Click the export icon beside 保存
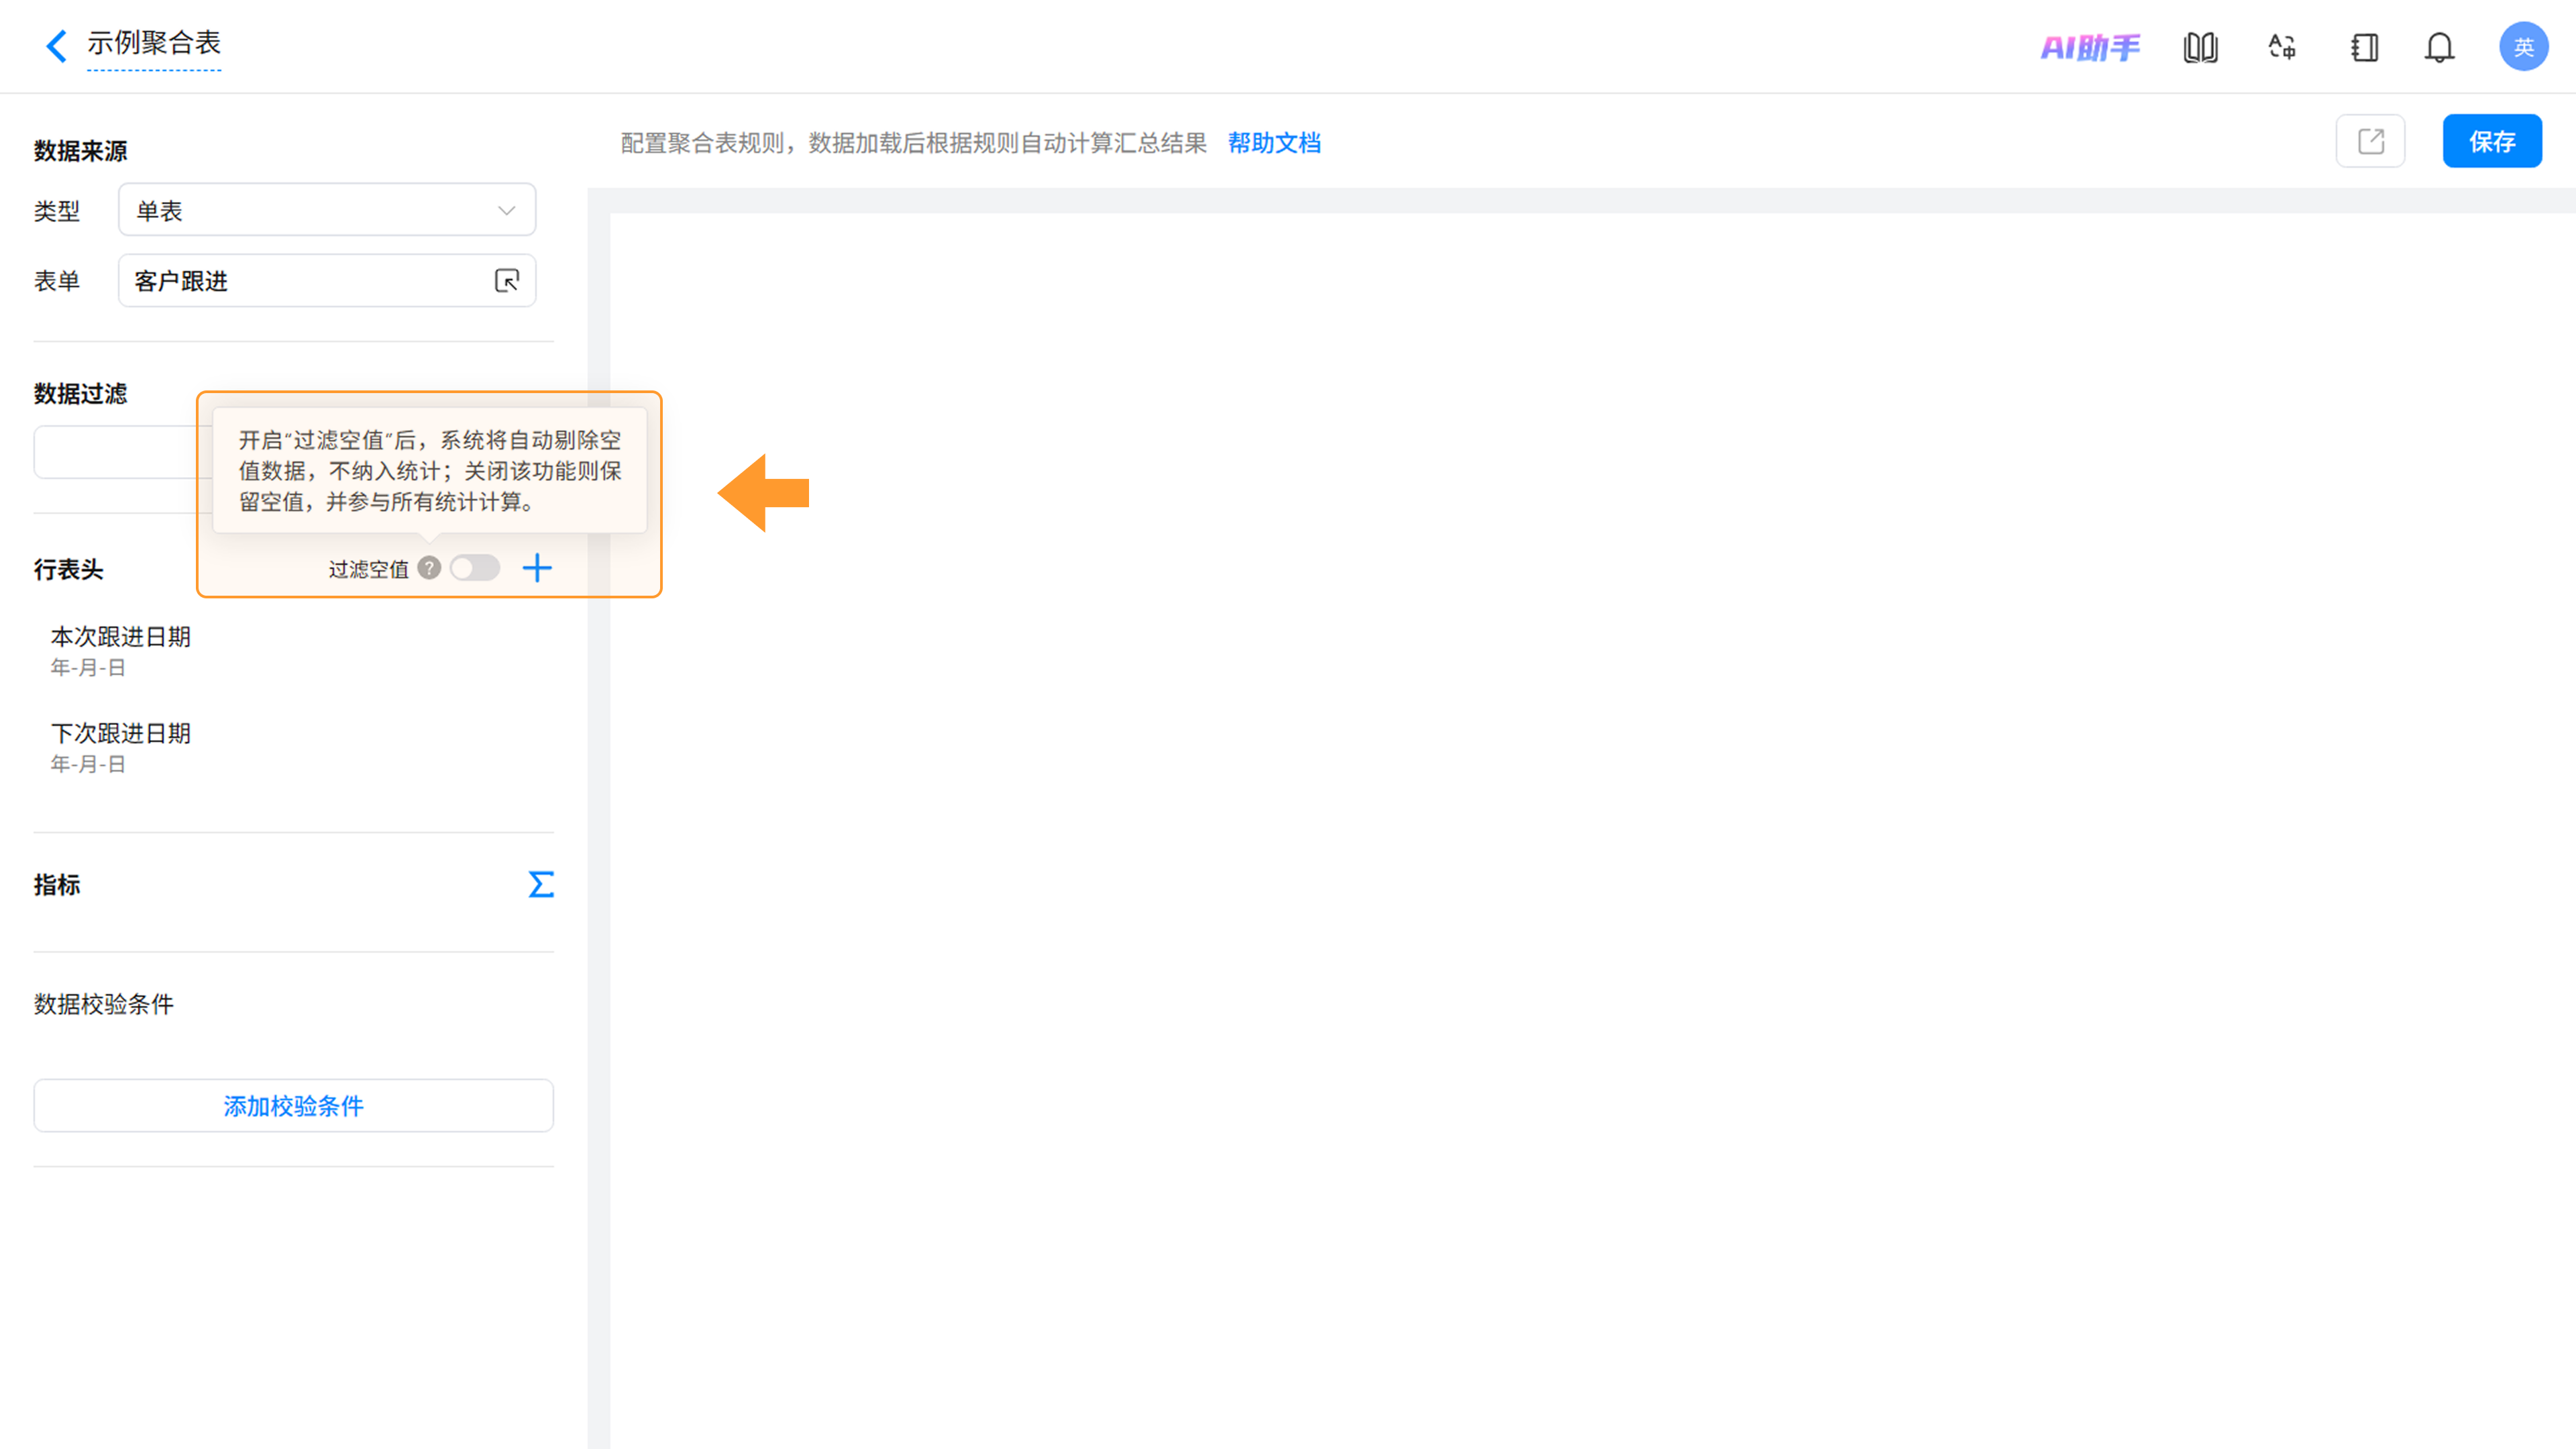This screenshot has width=2576, height=1449. pyautogui.click(x=2370, y=141)
